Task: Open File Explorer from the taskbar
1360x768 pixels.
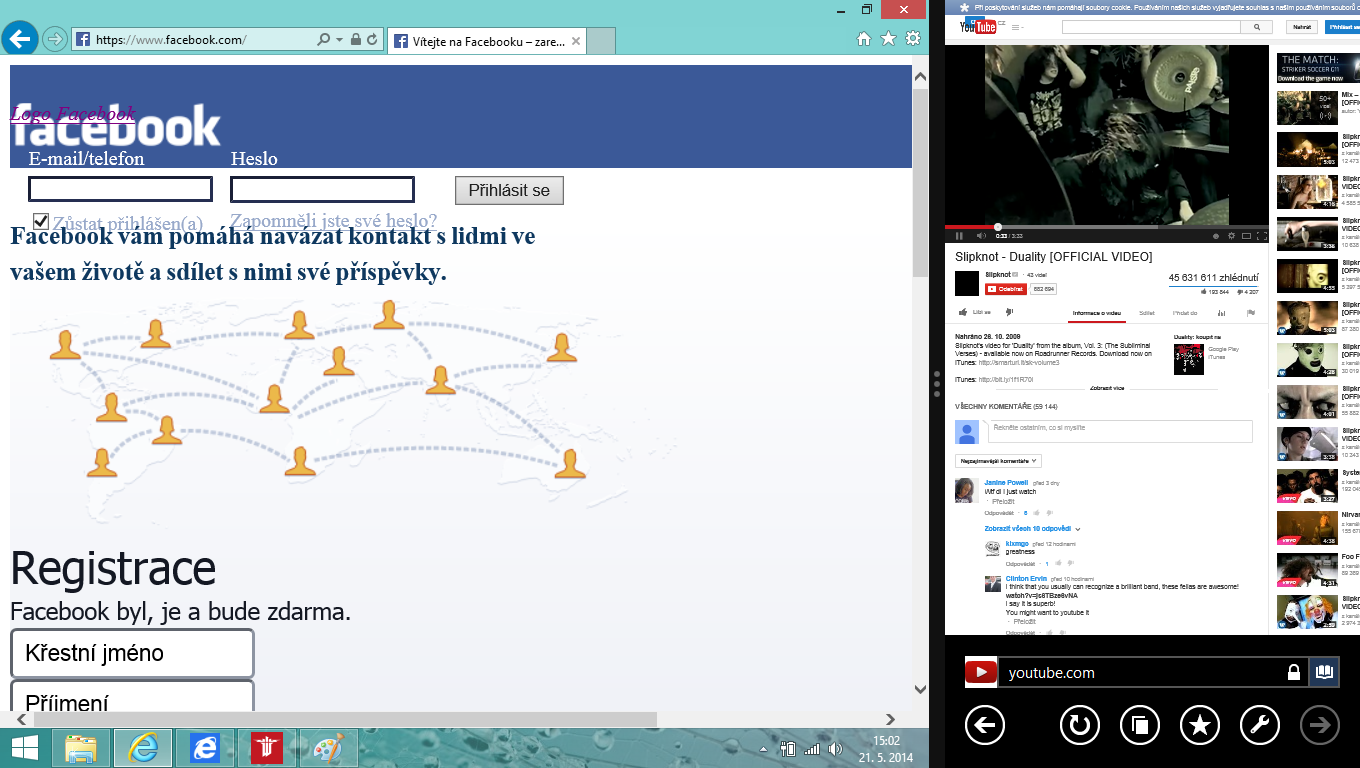Action: pos(81,748)
